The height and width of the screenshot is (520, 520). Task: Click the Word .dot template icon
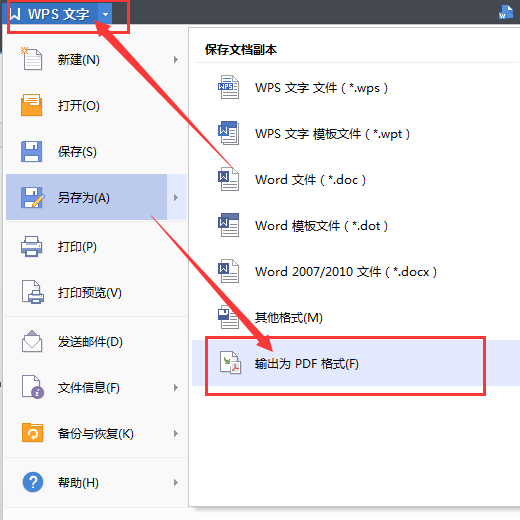click(x=228, y=225)
